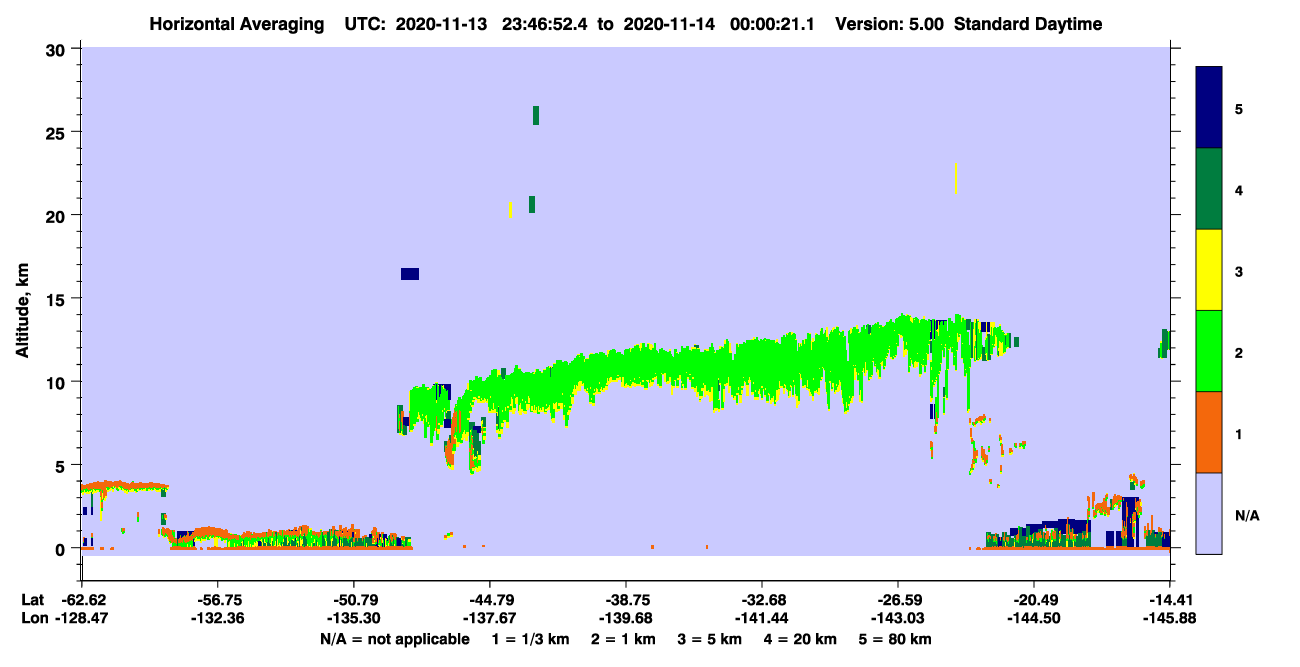Screen dimensions: 1300x667
Task: Click the latitude value -50.79
Action: tap(354, 600)
